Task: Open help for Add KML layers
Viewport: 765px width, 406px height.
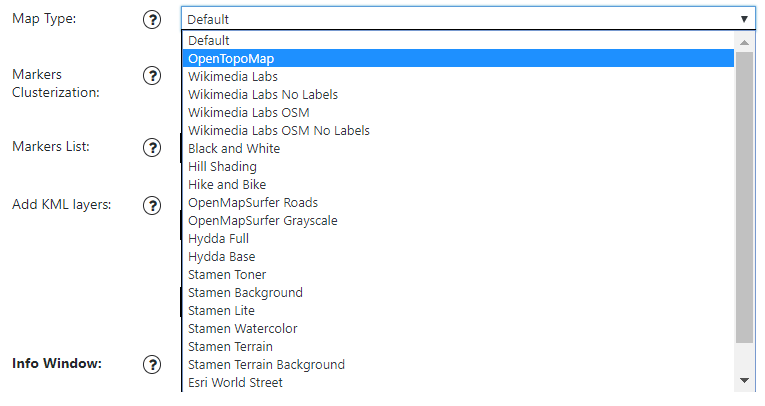Action: 152,205
